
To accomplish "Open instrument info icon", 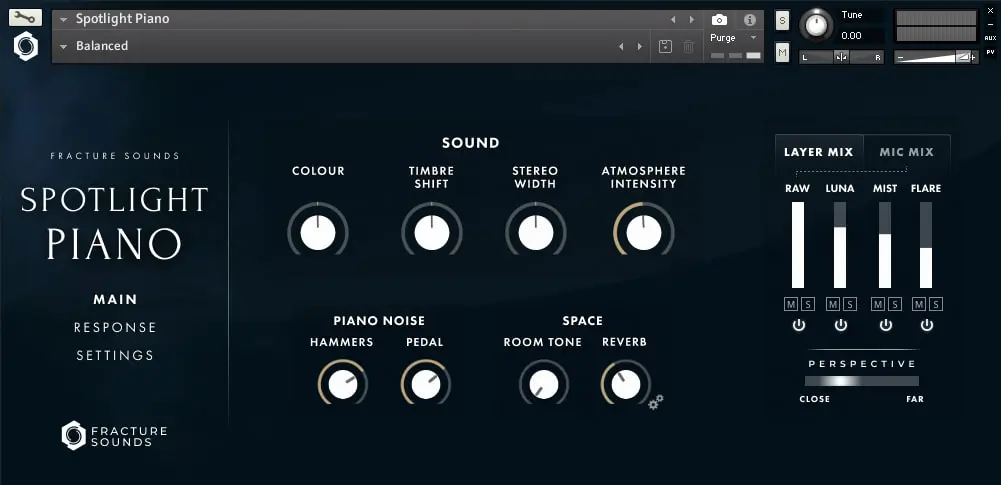I will (749, 20).
